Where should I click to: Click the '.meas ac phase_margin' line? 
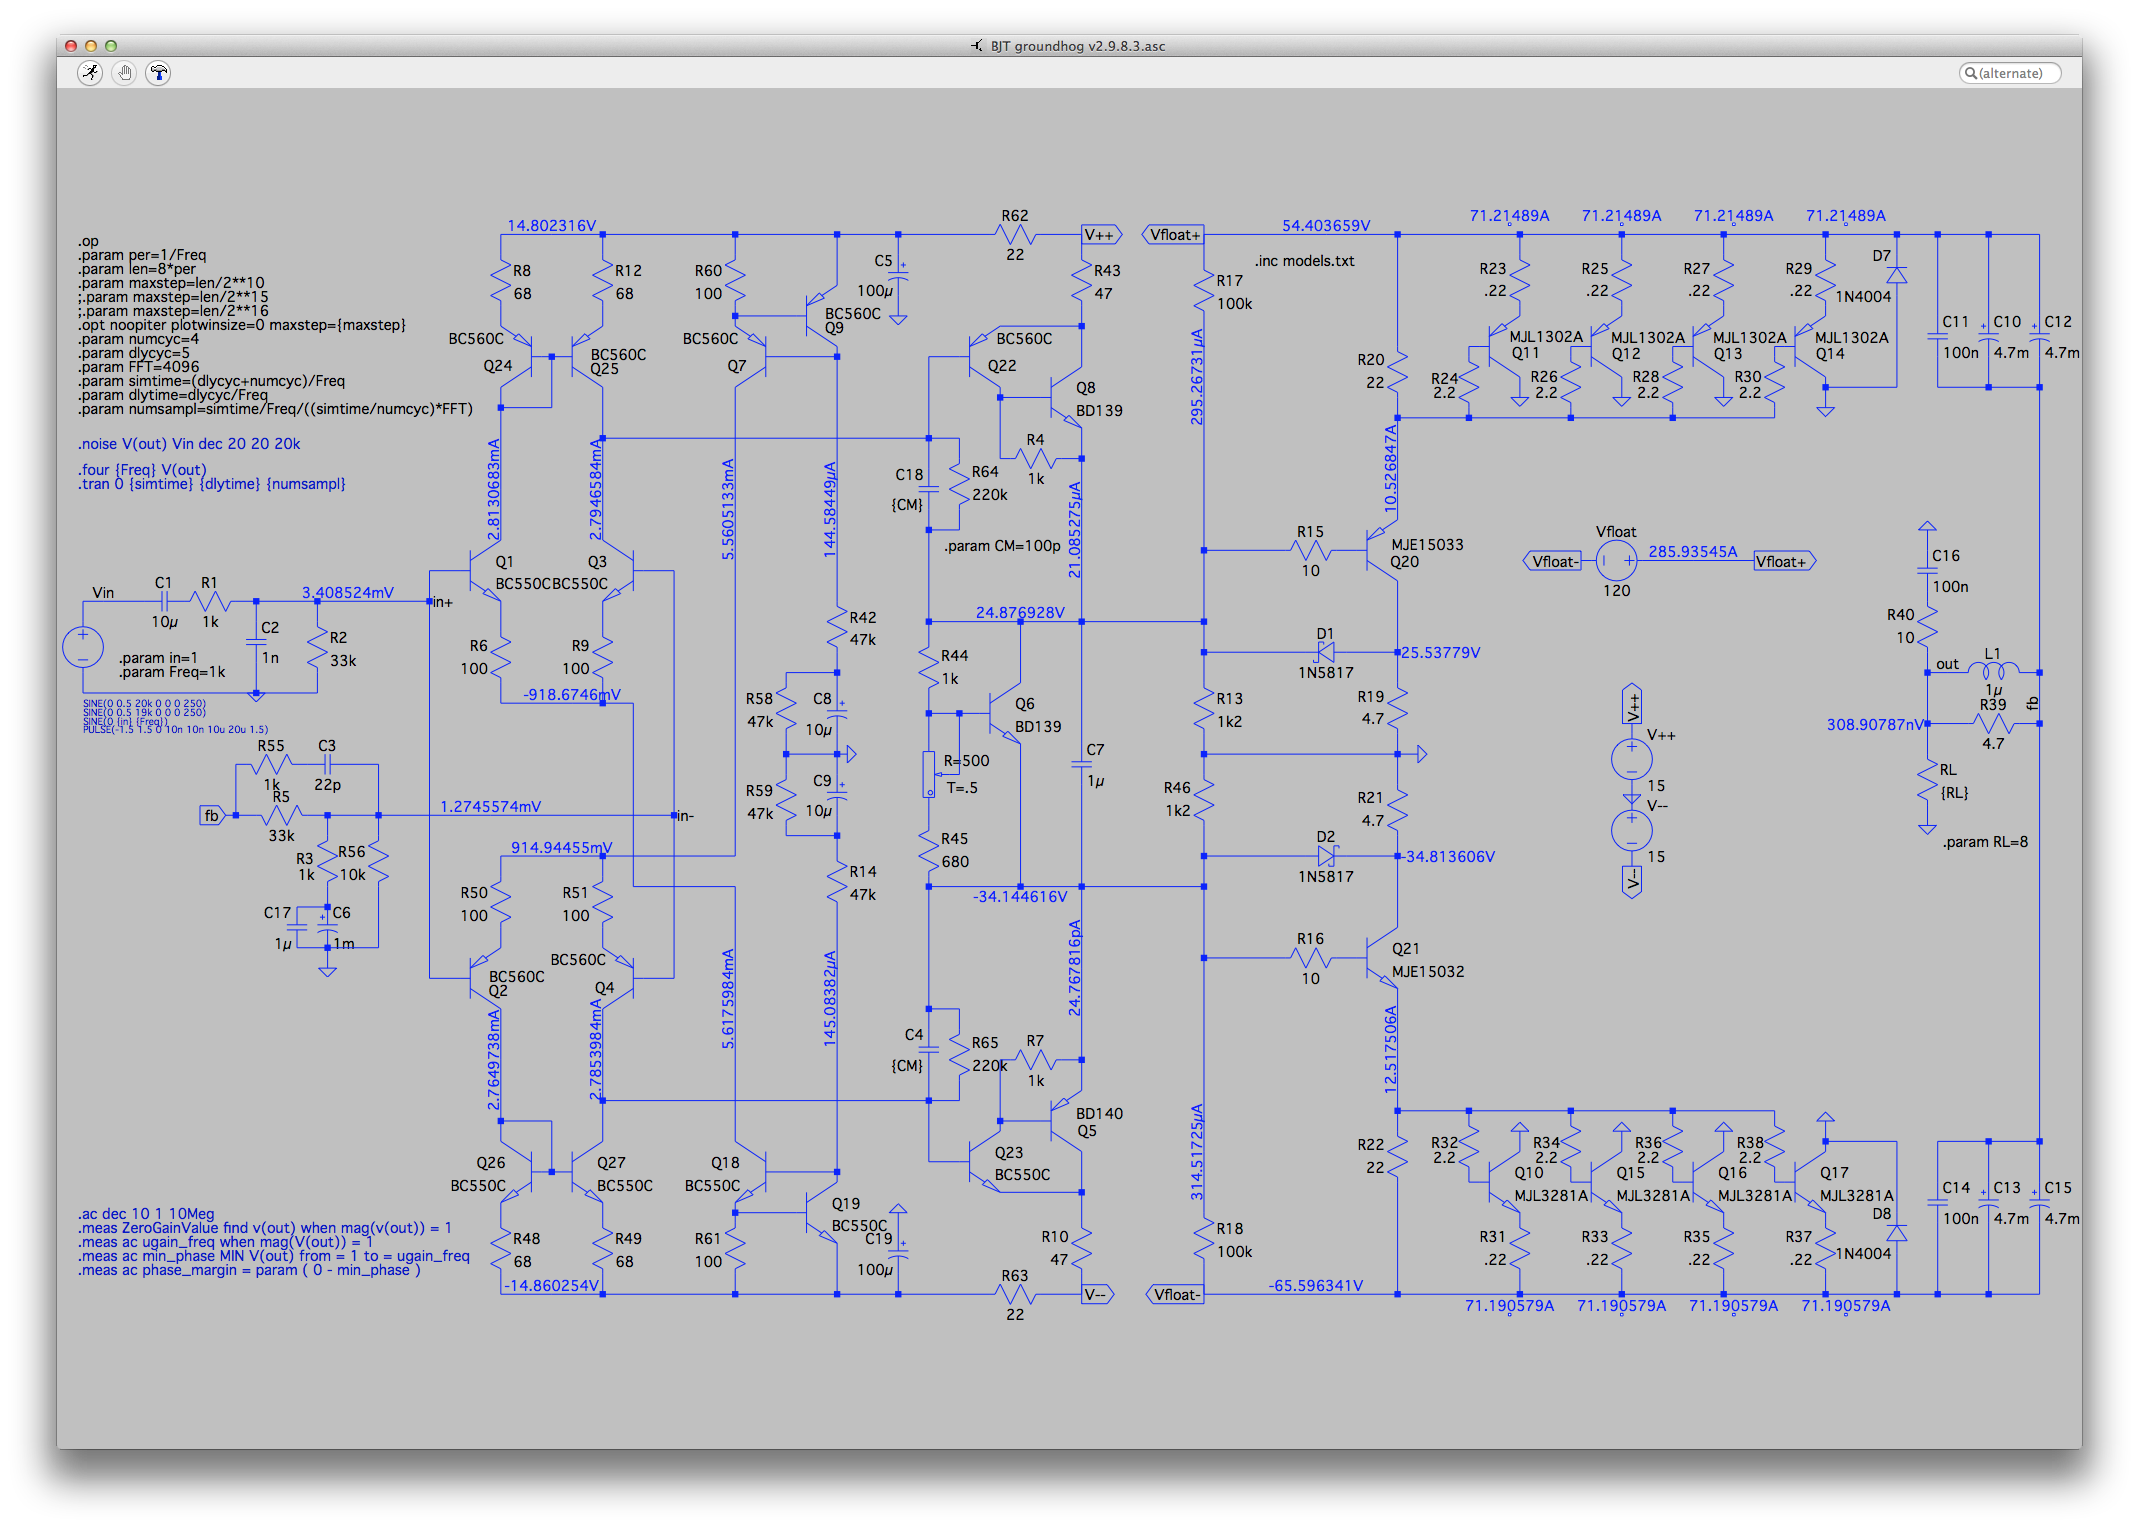coord(249,1270)
